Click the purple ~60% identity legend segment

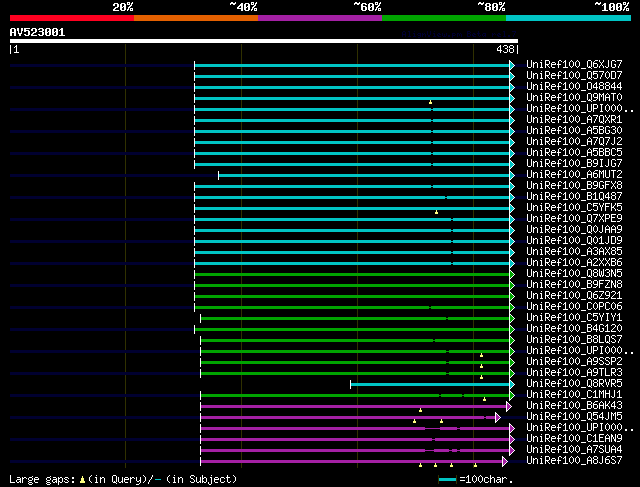320,18
